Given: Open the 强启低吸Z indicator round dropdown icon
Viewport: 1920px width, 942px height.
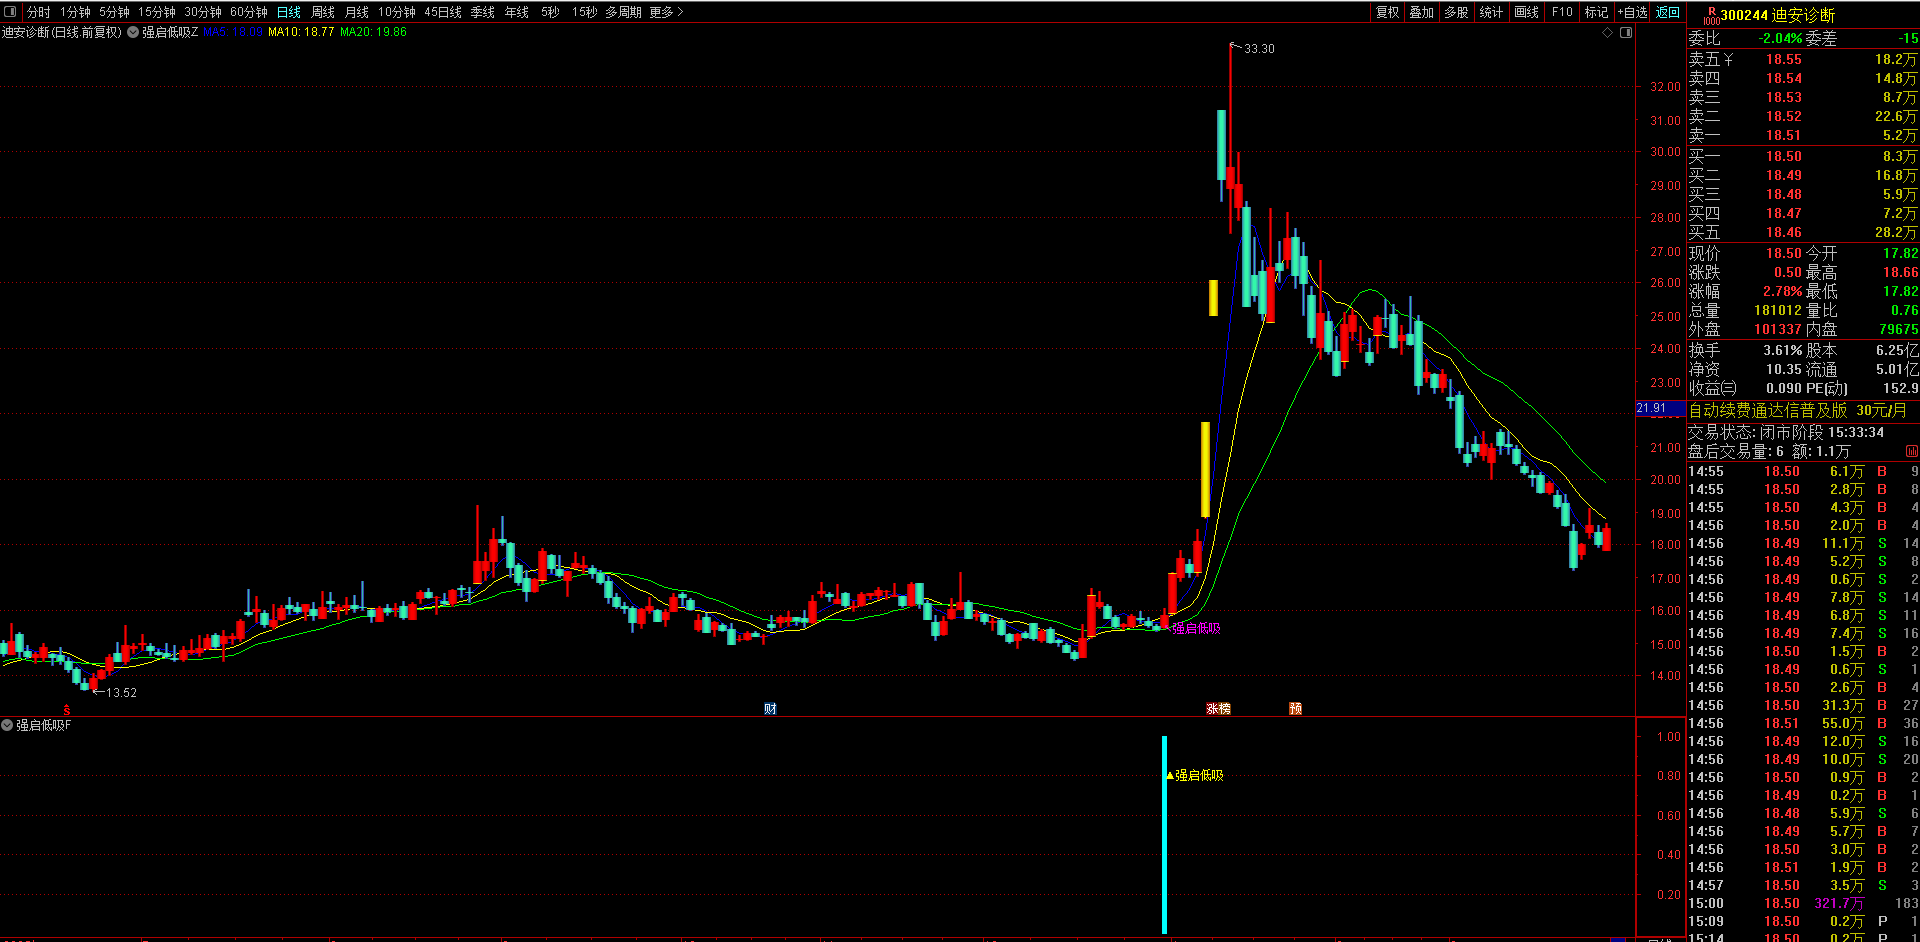Looking at the screenshot, I should [x=133, y=32].
